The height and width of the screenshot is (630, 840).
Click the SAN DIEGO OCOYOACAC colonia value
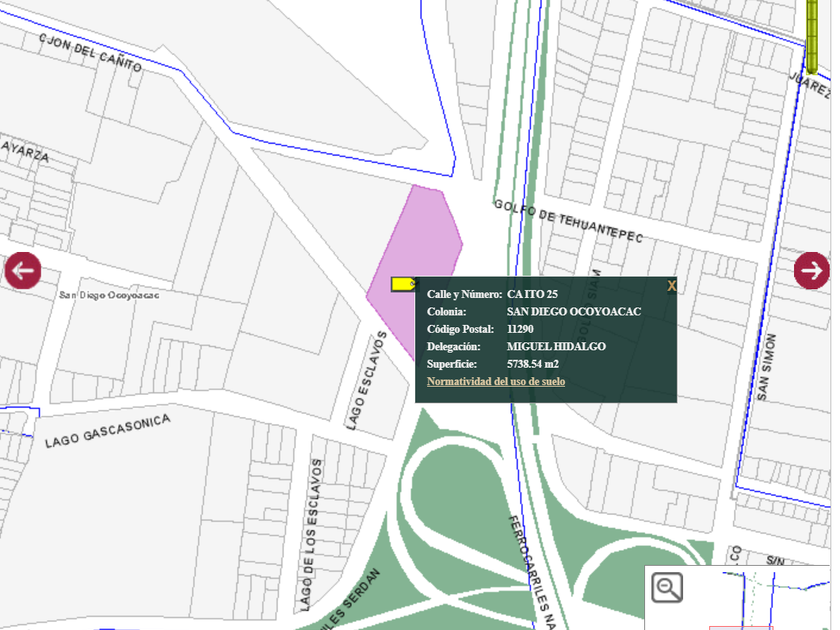click(x=574, y=312)
